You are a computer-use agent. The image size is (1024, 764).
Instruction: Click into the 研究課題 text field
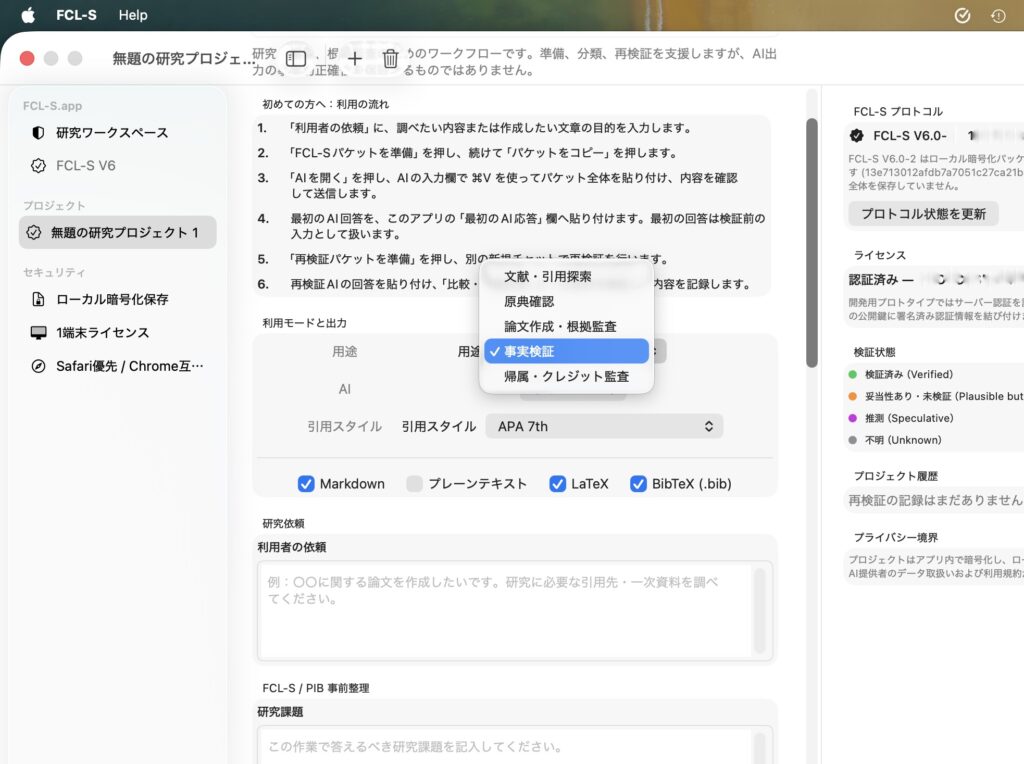pos(515,745)
